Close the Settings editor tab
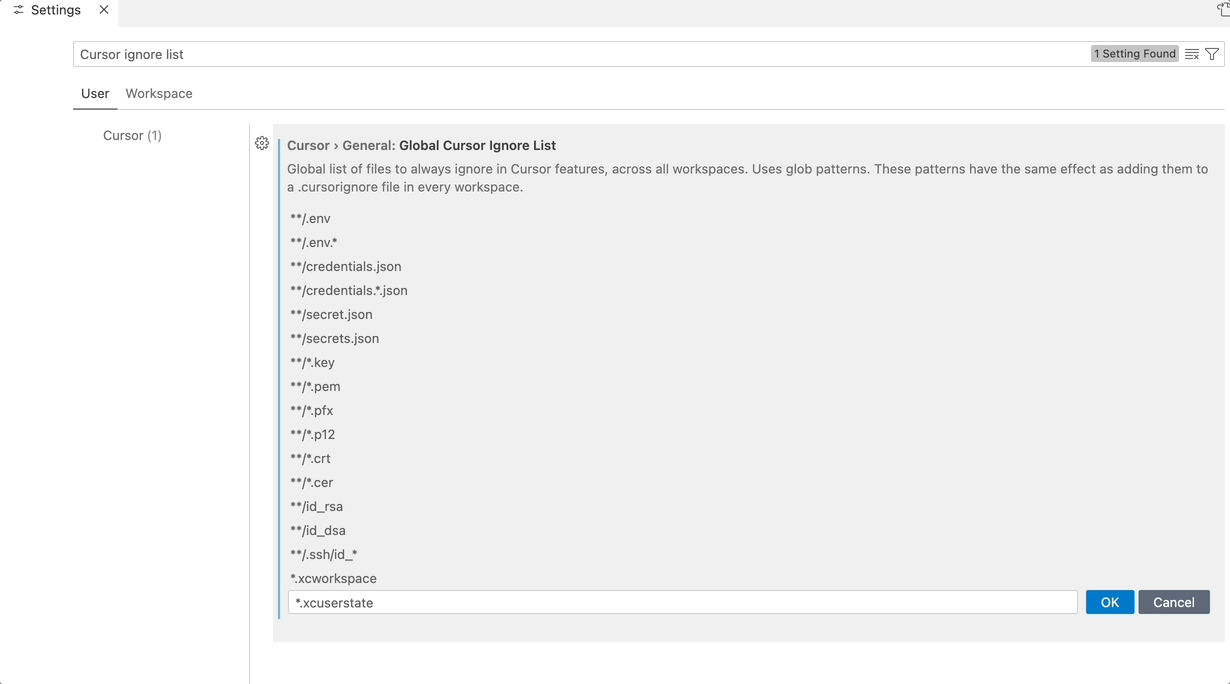 pyautogui.click(x=104, y=10)
